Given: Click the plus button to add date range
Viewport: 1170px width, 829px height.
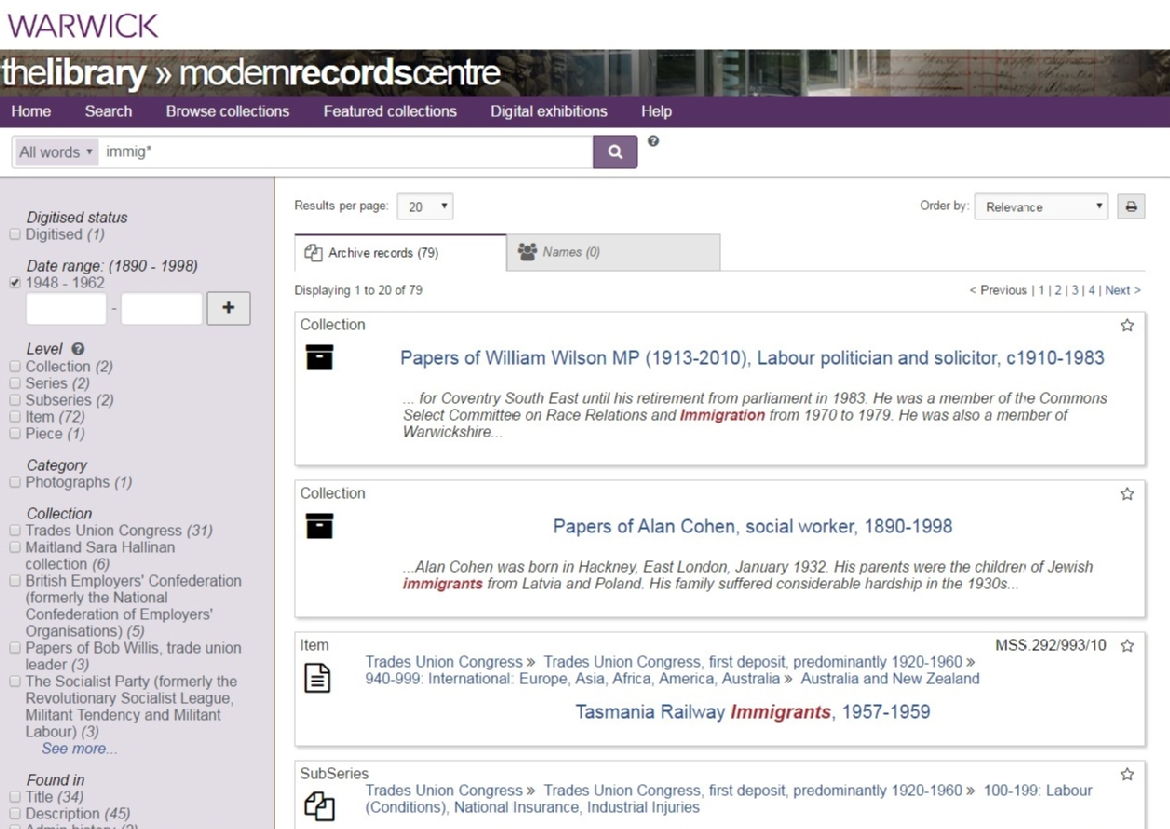Looking at the screenshot, I should [x=228, y=308].
